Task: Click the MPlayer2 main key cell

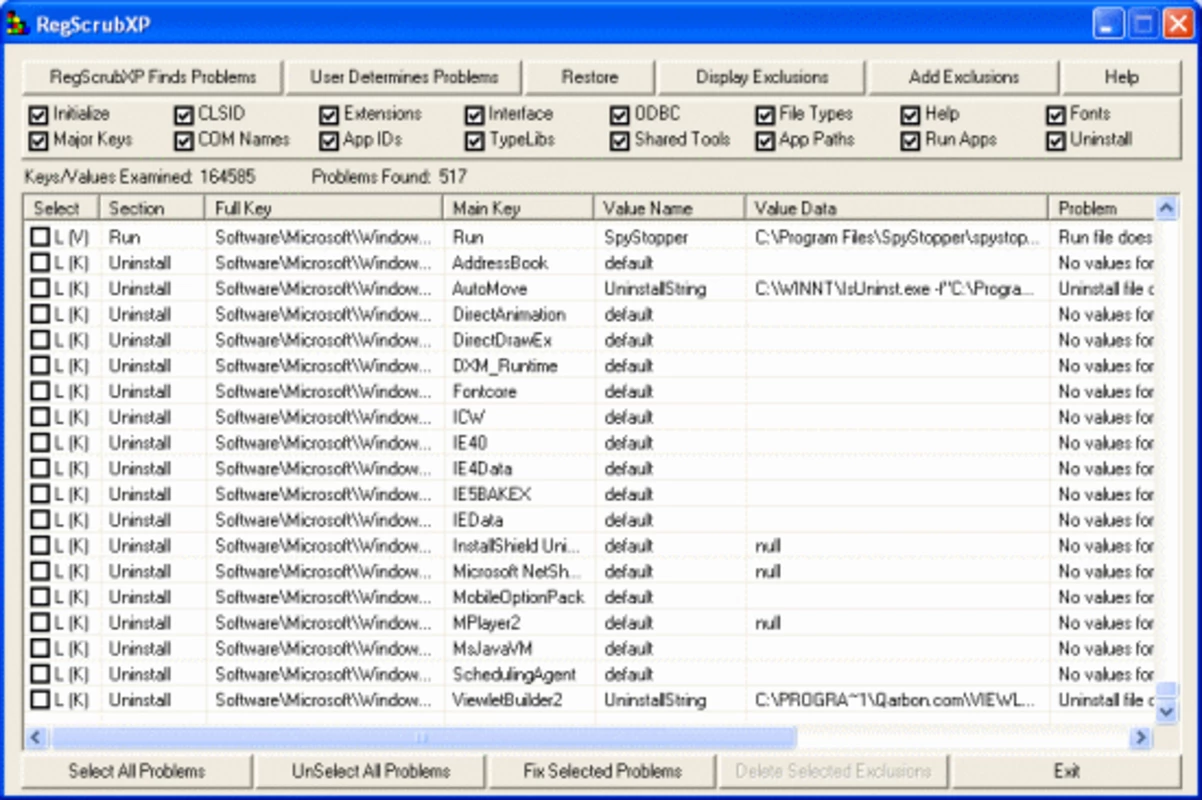Action: click(x=486, y=623)
